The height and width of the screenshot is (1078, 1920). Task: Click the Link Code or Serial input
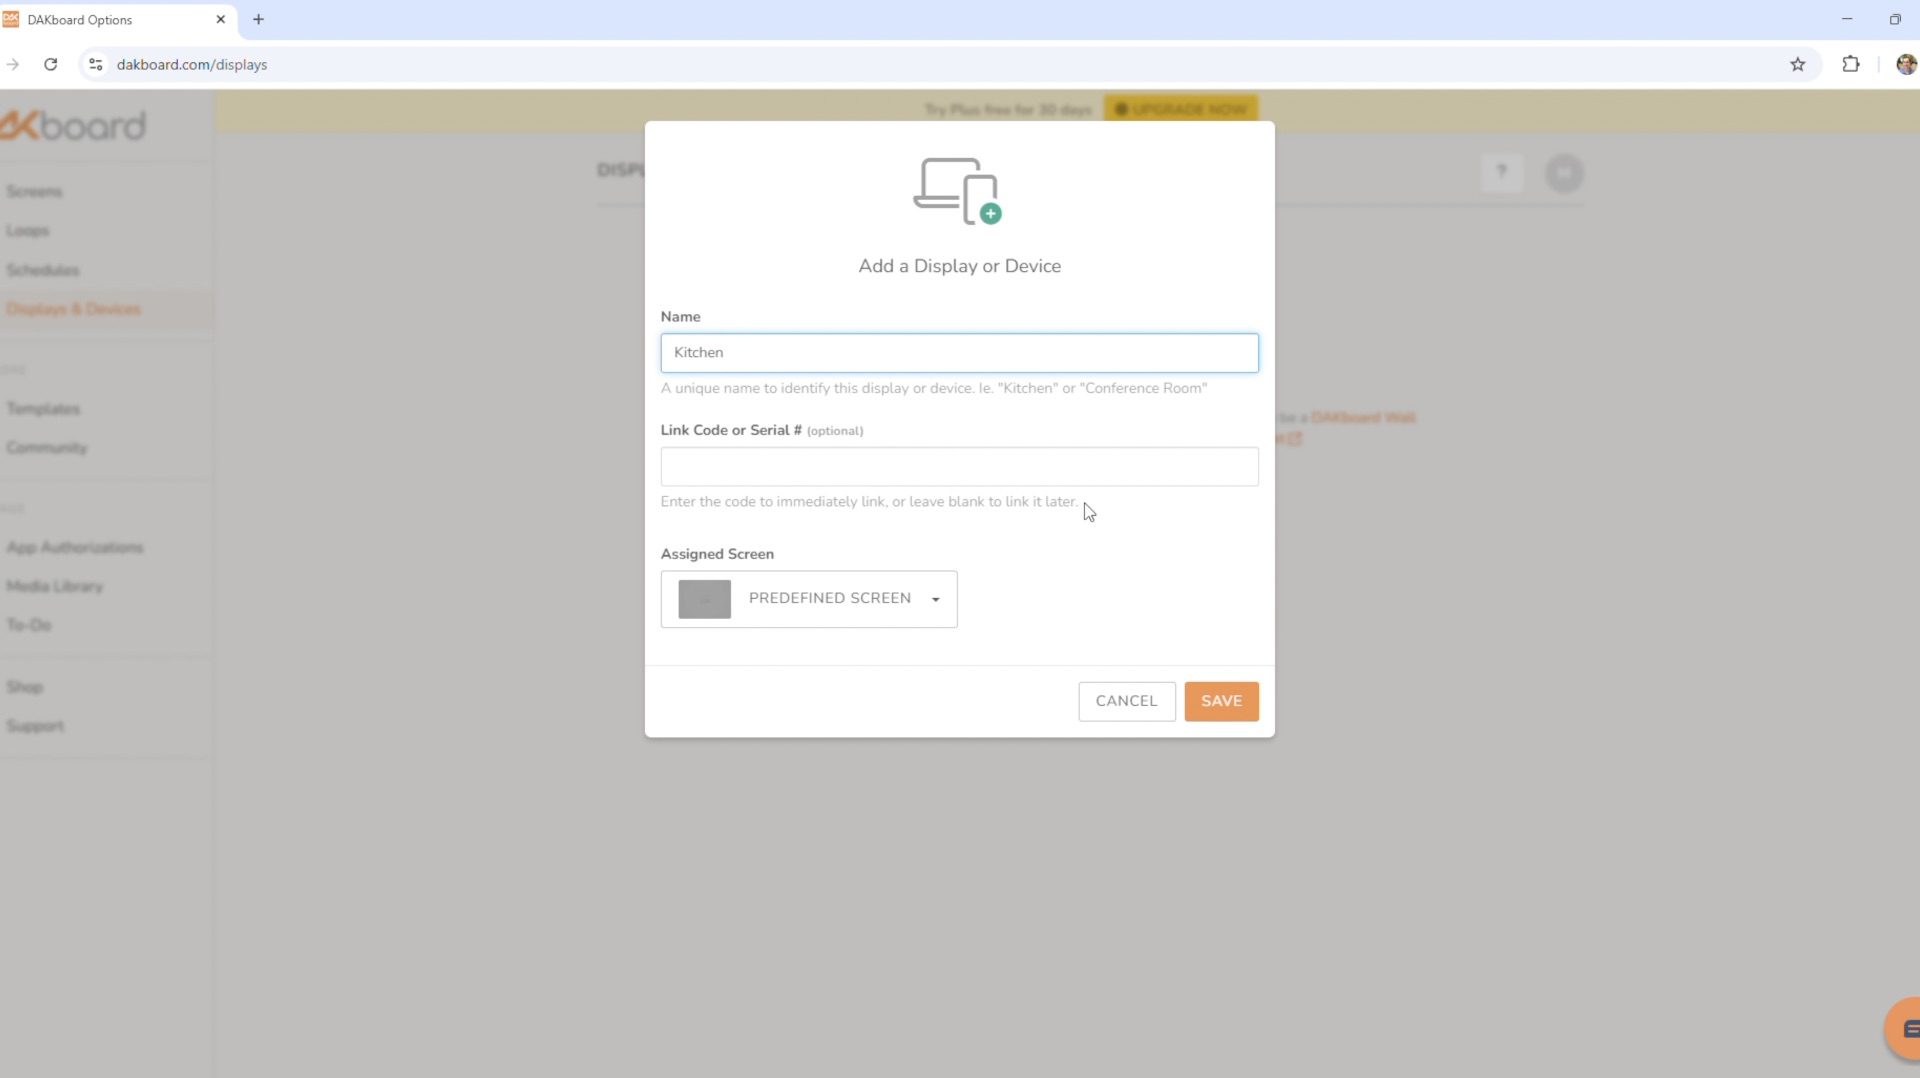958,467
